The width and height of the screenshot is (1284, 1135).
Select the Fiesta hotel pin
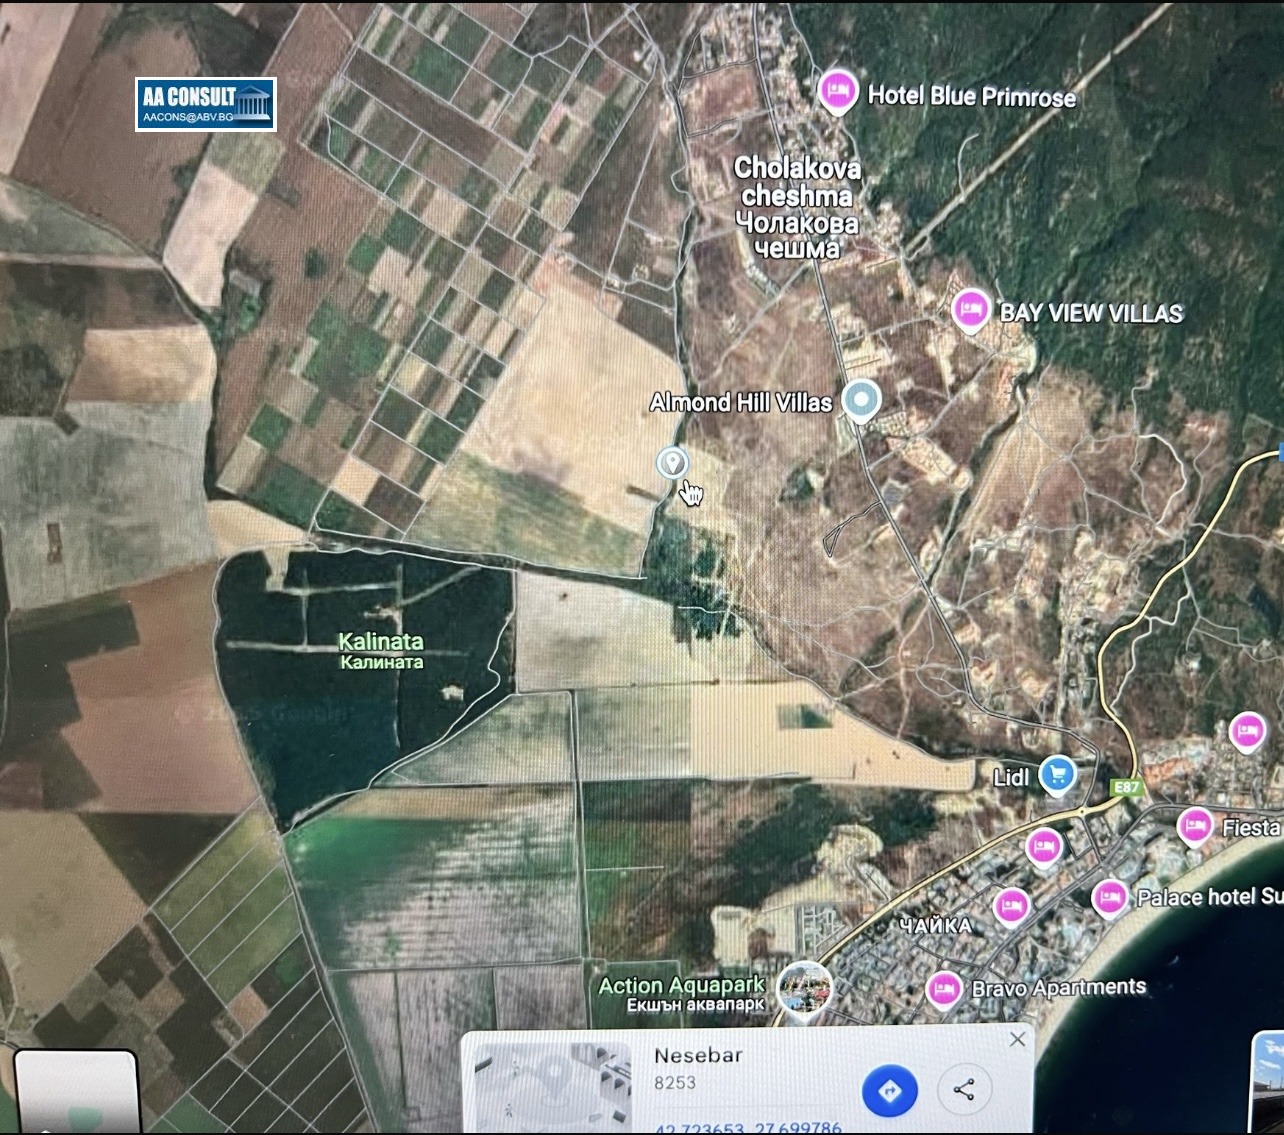pyautogui.click(x=1194, y=826)
